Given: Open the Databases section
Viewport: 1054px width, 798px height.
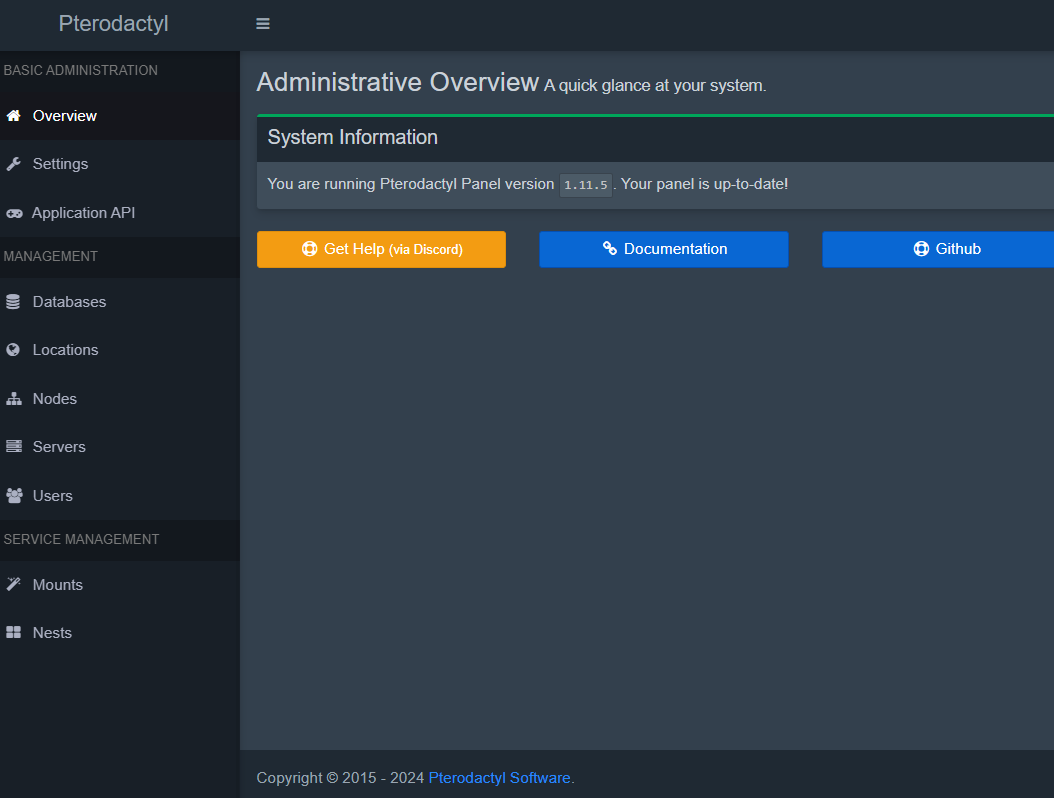Looking at the screenshot, I should tap(120, 302).
